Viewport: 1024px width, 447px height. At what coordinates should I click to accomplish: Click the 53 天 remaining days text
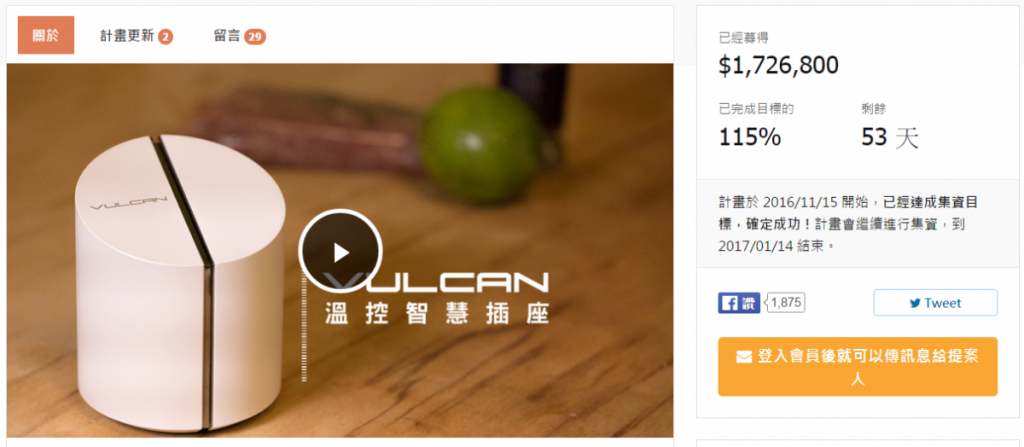[889, 137]
